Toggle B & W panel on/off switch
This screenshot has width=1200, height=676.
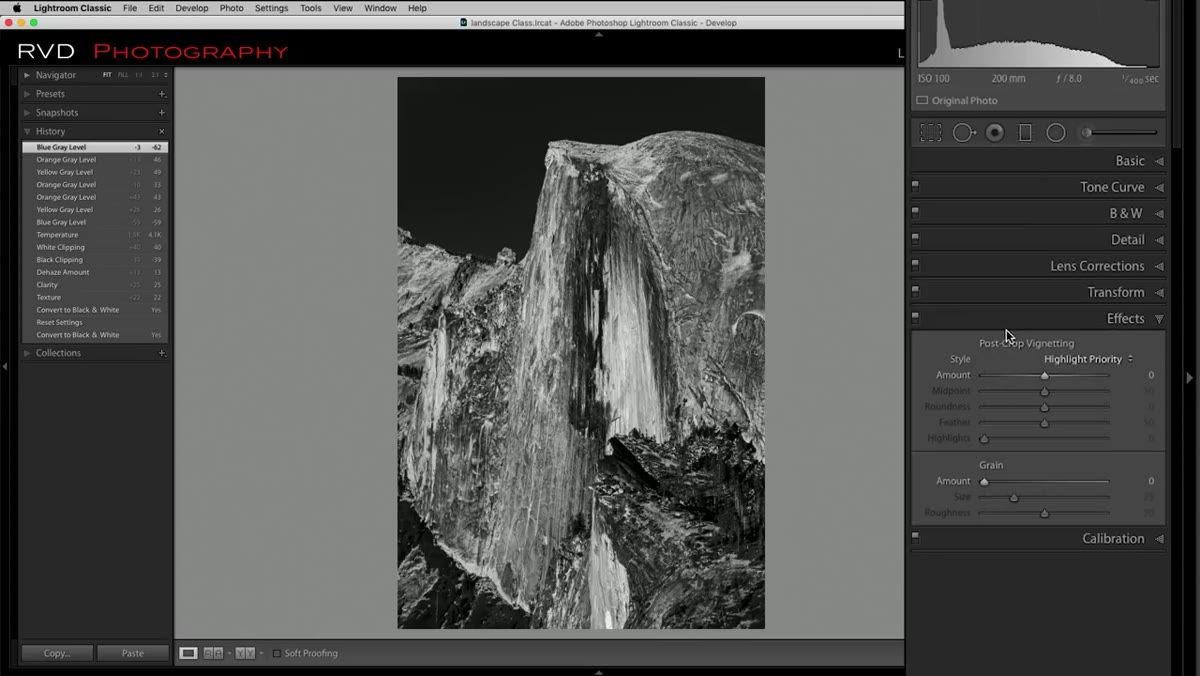tap(915, 211)
